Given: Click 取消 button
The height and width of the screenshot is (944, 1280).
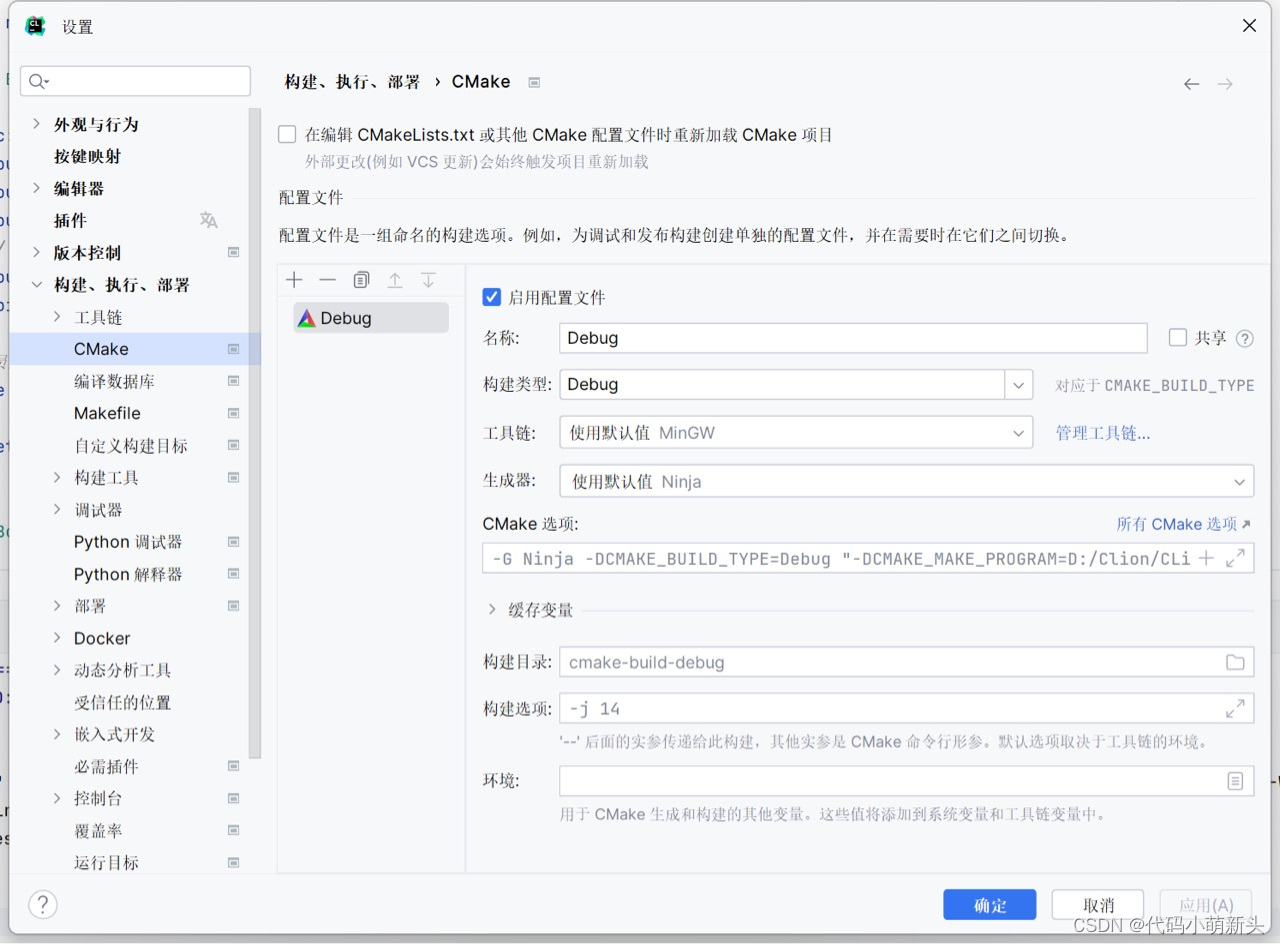Looking at the screenshot, I should tap(1098, 905).
